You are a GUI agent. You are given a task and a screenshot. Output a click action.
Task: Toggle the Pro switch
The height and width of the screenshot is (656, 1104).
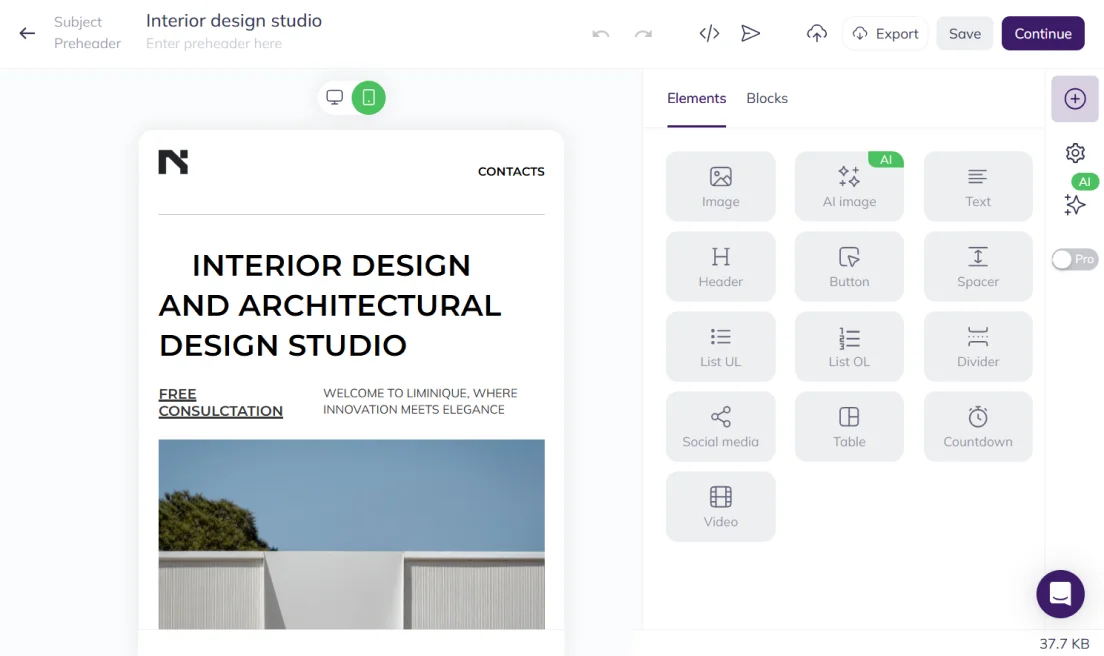click(x=1074, y=259)
